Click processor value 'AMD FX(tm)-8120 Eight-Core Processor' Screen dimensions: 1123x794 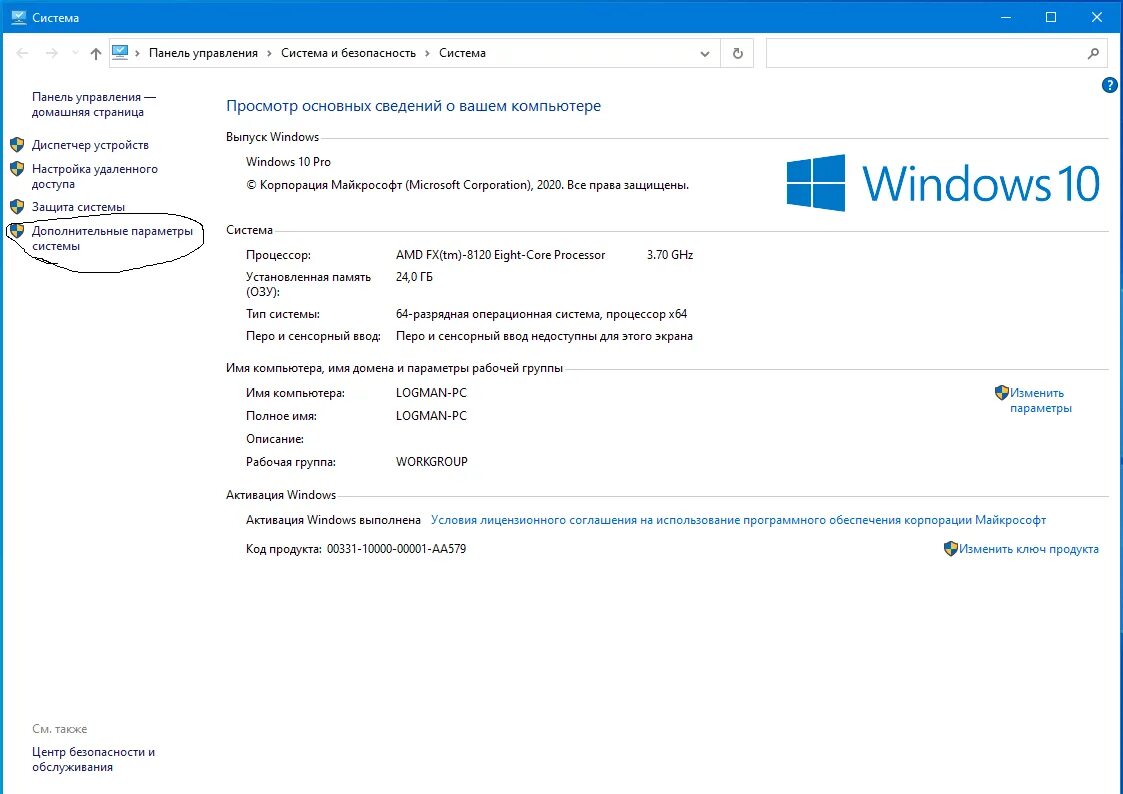[501, 255]
